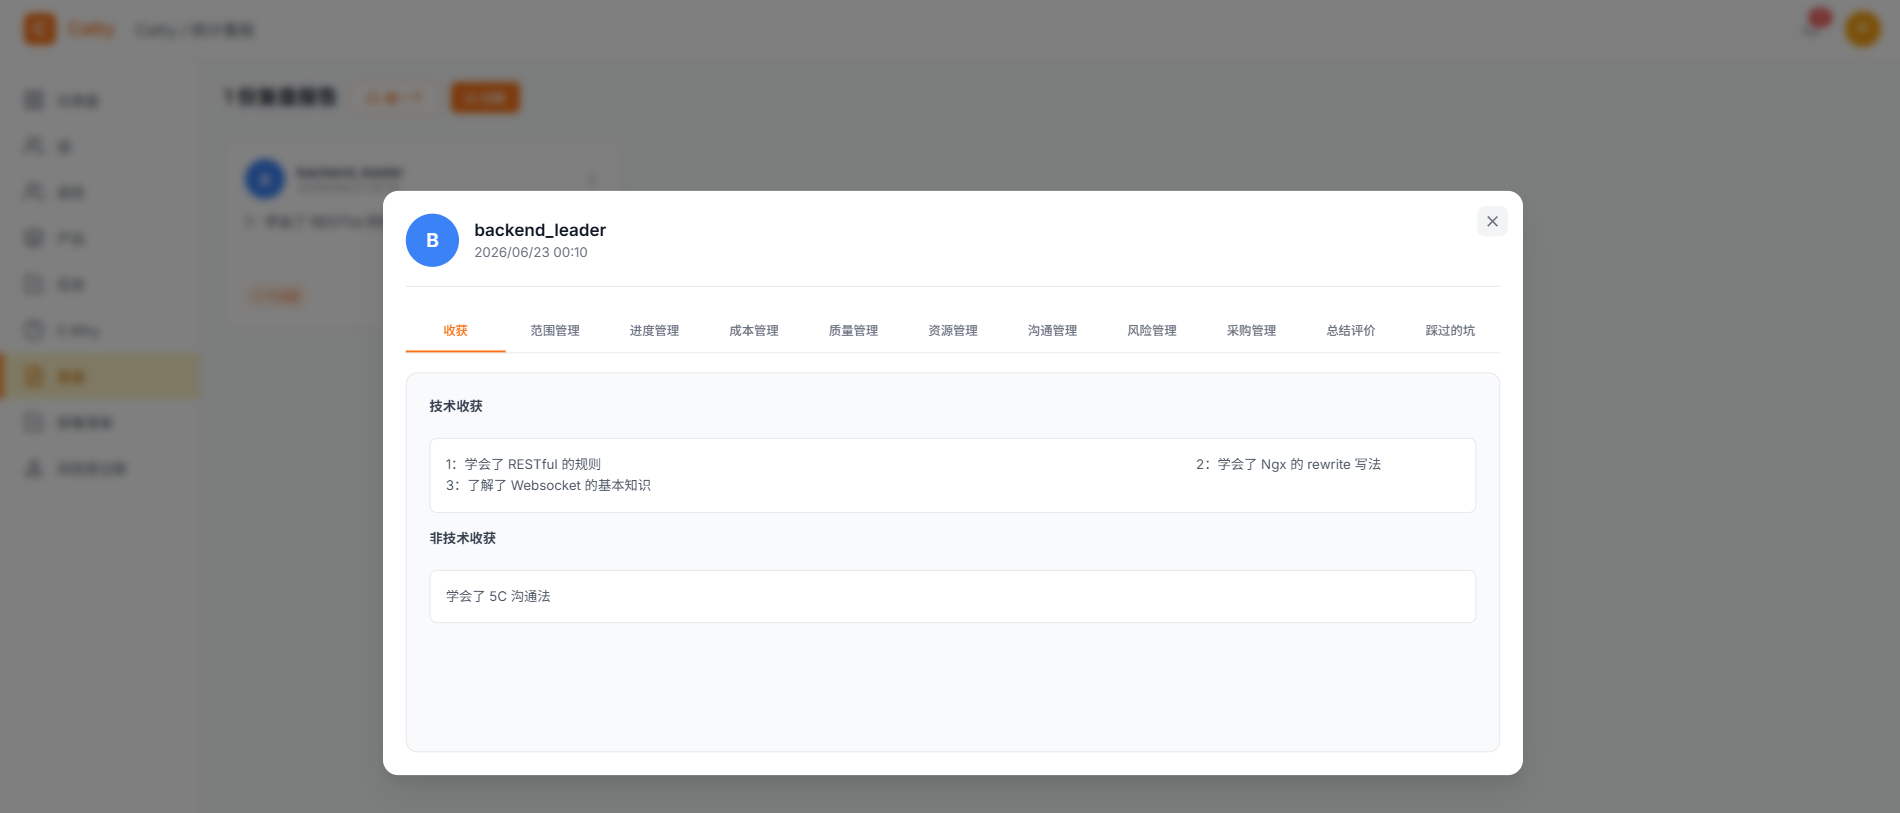Close the backend_leader dialog
Viewport: 1900px width, 813px height.
(1492, 221)
